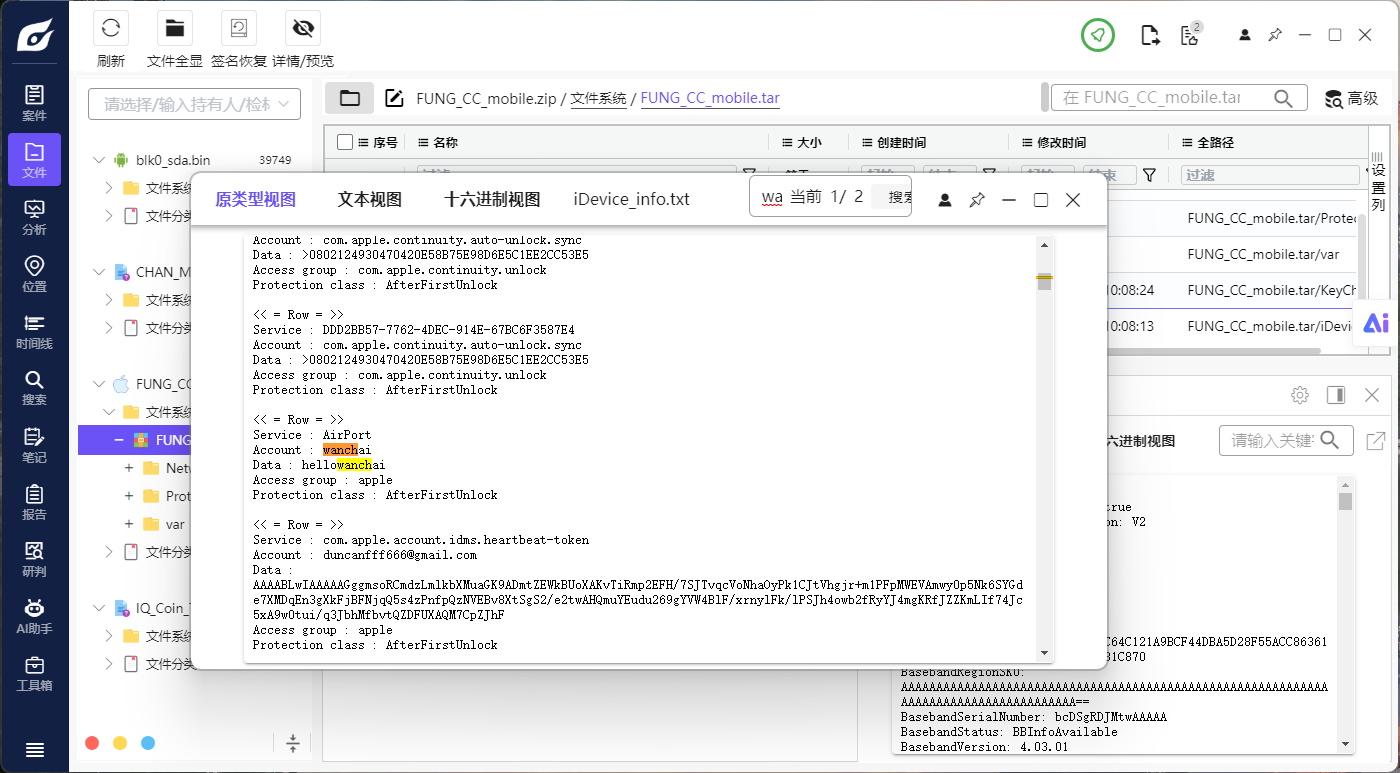Open the 报告 (Report) sidebar section
1400x773 pixels.
pos(34,502)
